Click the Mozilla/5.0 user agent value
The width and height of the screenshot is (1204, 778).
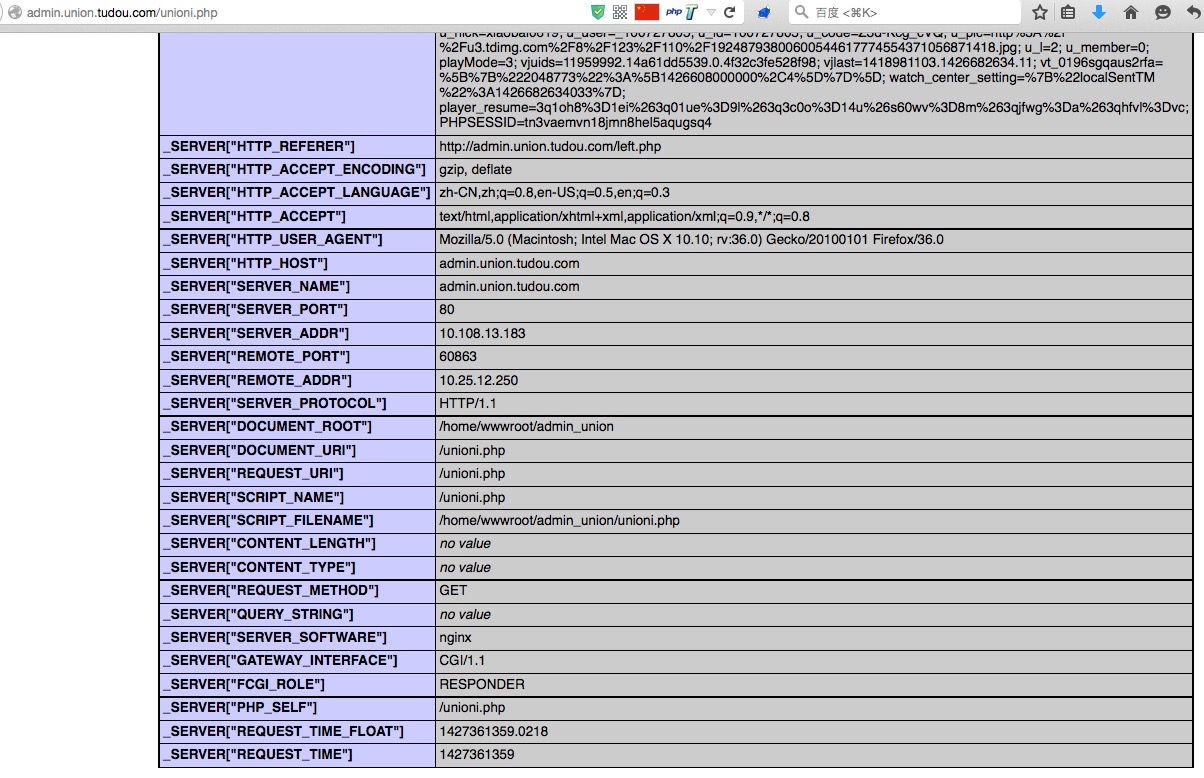tap(691, 239)
